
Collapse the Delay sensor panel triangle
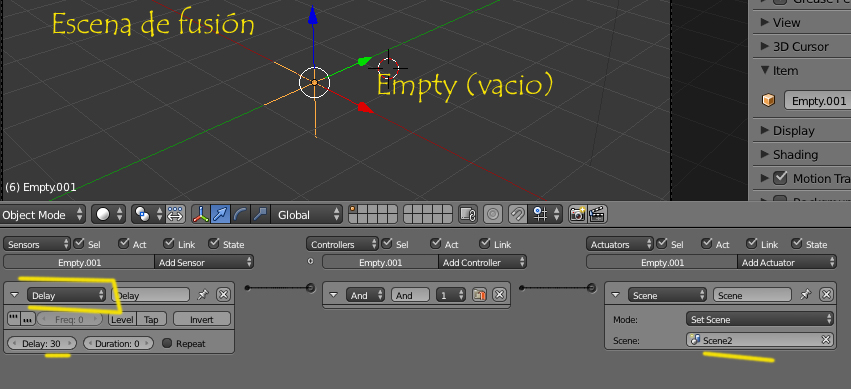pos(15,295)
